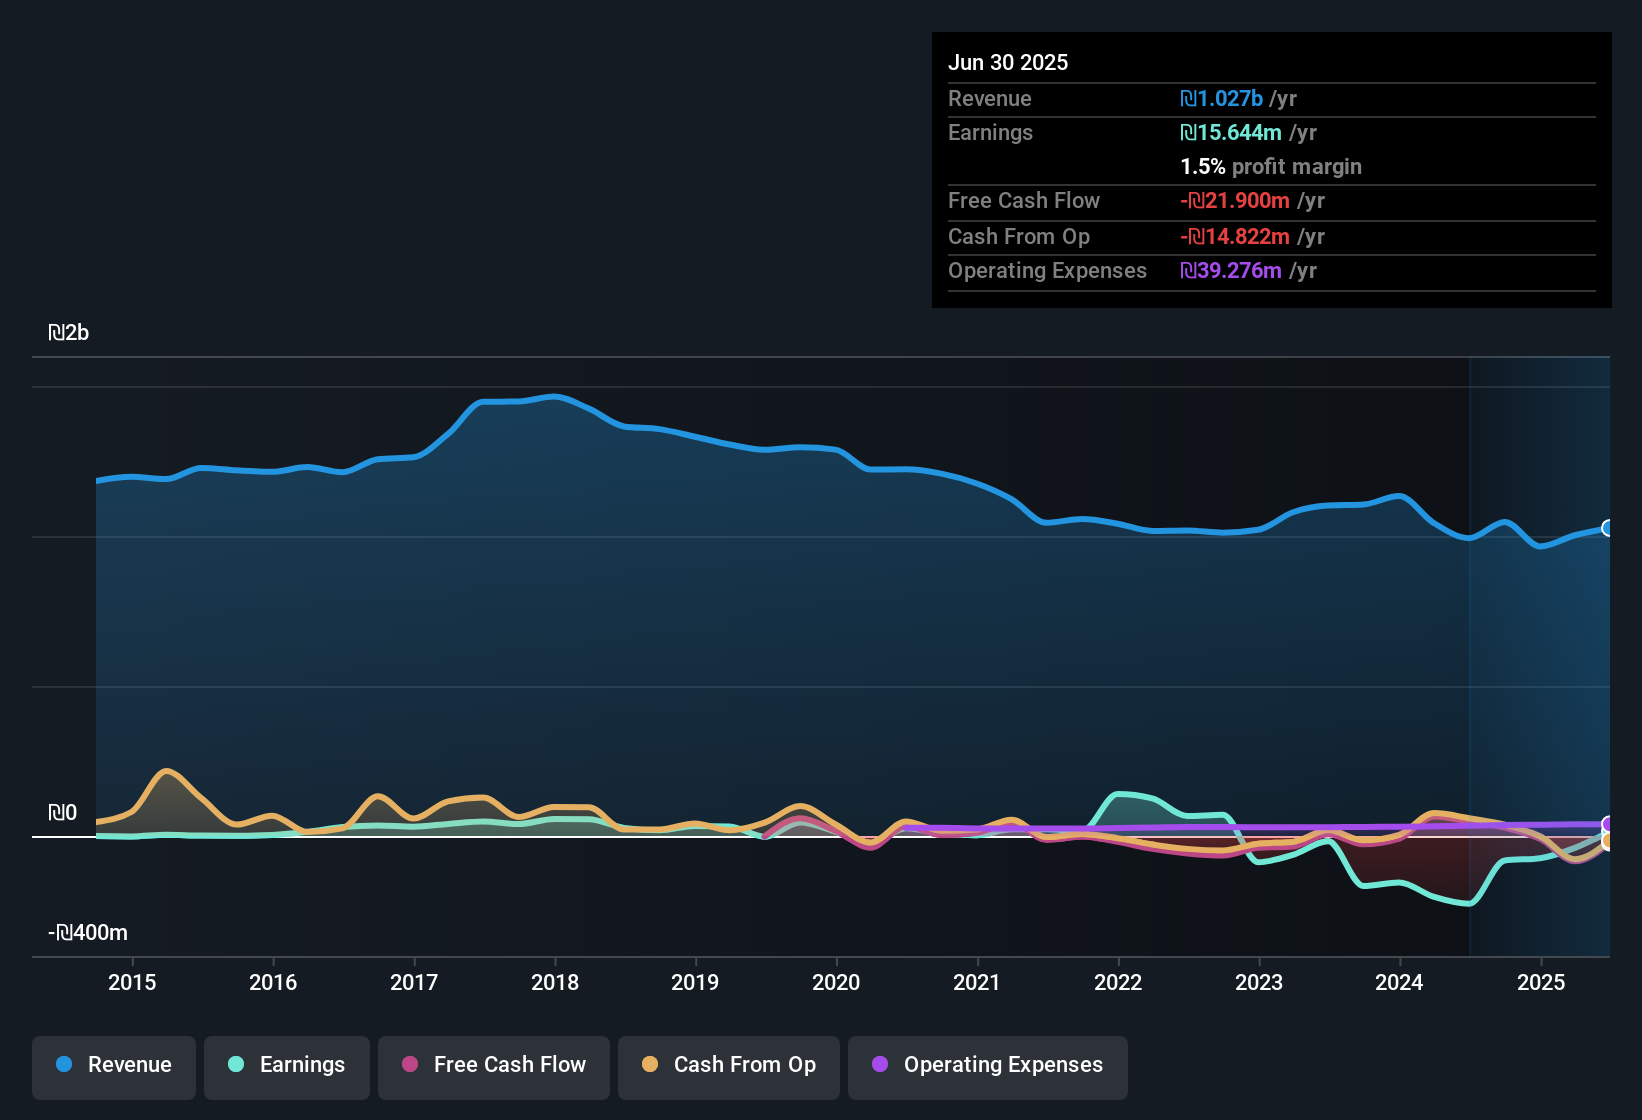Toggle Operating Expenses line visibility
This screenshot has height=1120, width=1642.
(x=987, y=1065)
